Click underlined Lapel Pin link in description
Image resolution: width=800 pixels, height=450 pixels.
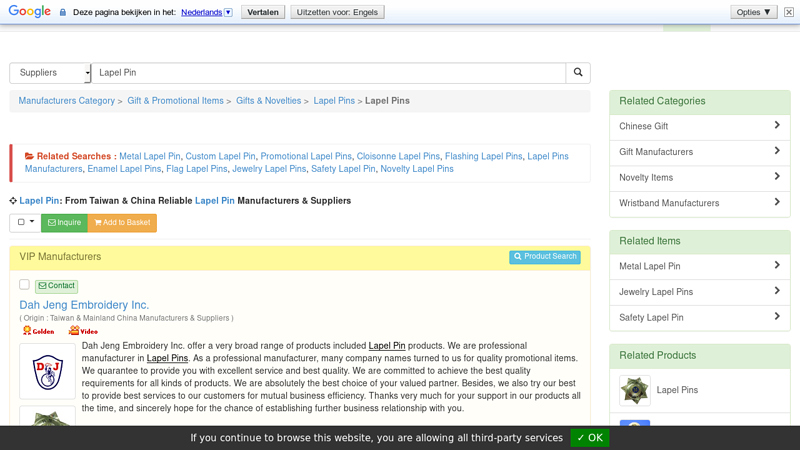(x=387, y=346)
